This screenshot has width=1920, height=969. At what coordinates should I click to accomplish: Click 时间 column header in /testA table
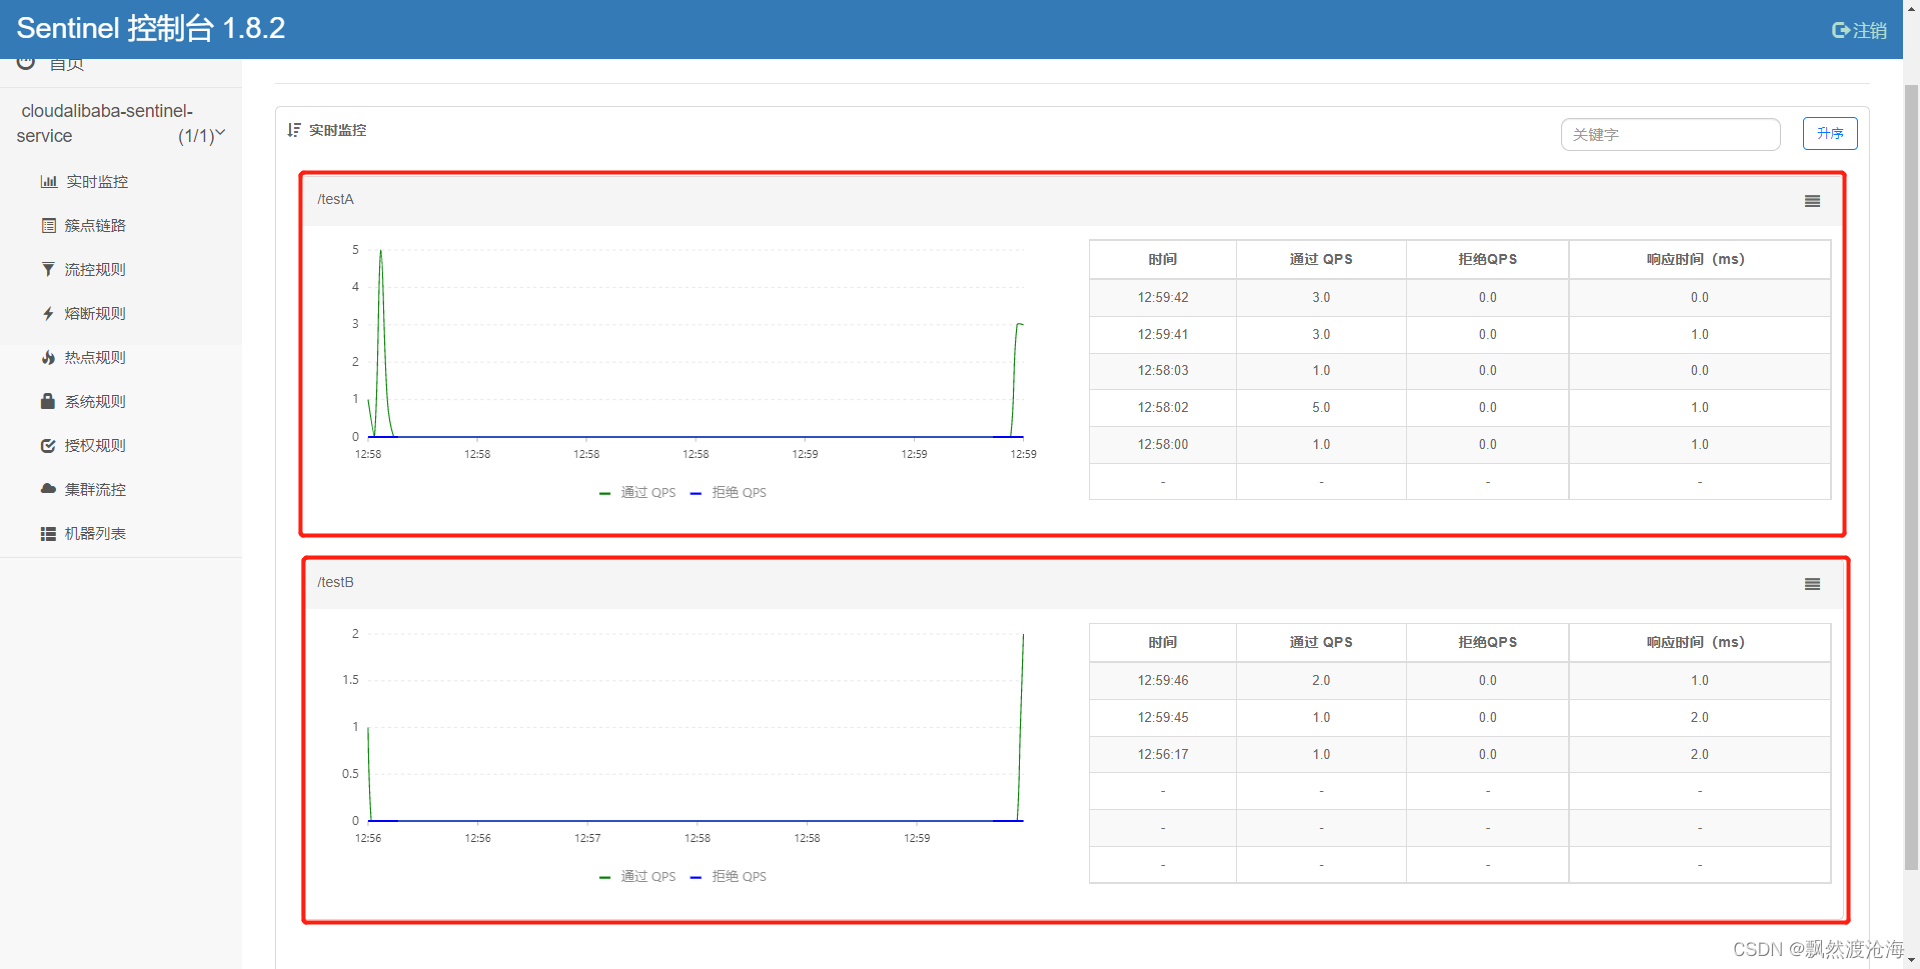point(1163,259)
